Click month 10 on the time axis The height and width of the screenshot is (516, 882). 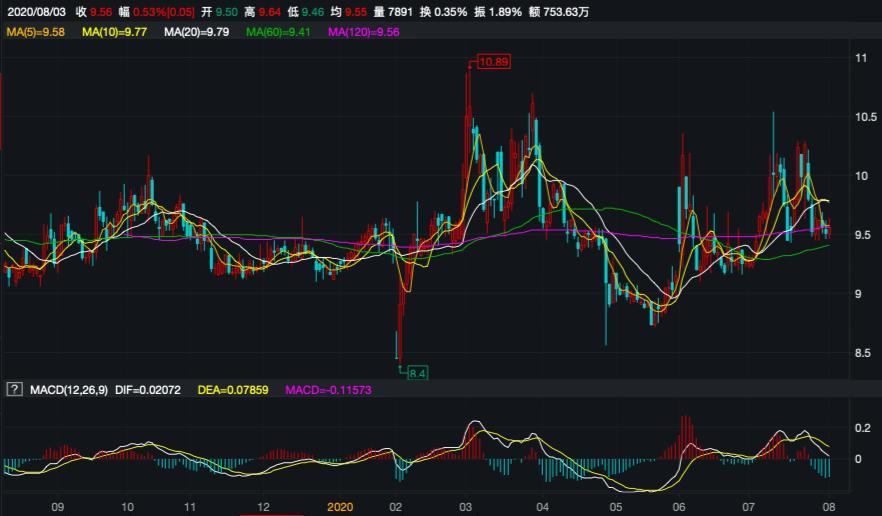[127, 507]
